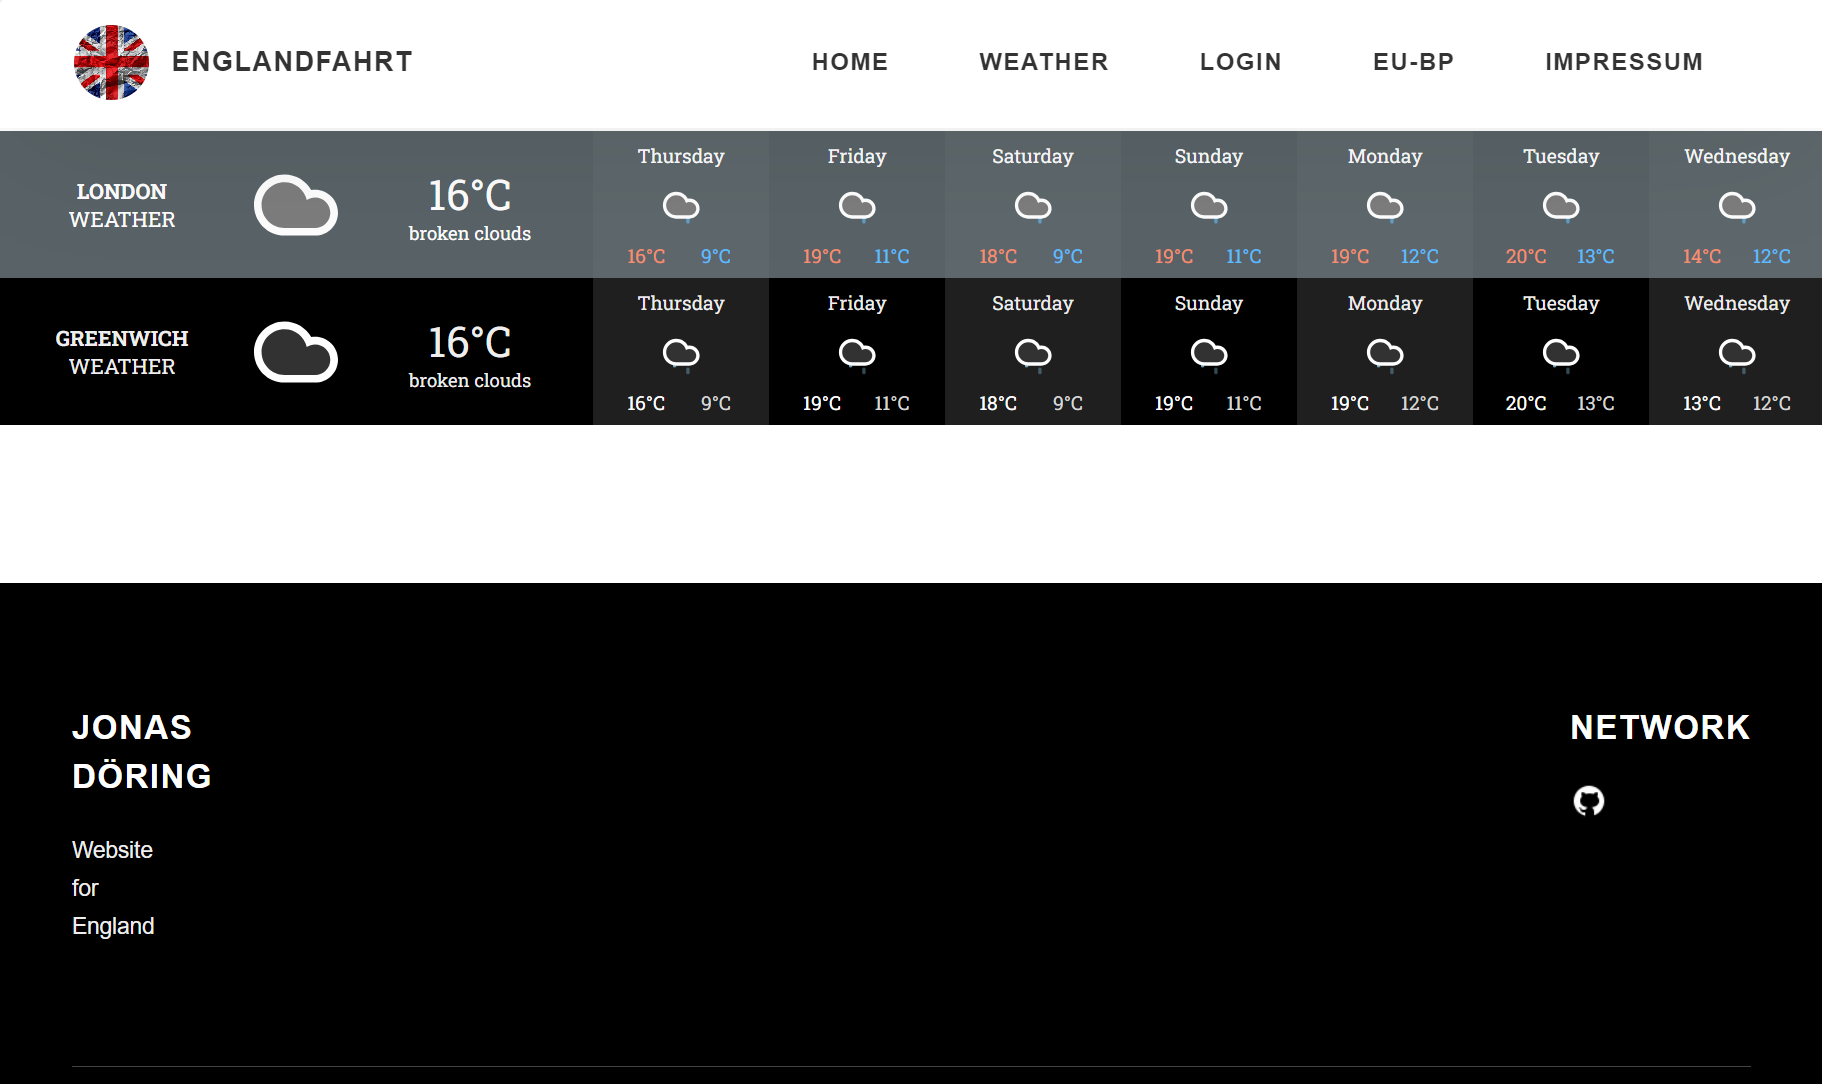Select Greenwich's Monday forecast cloud icon
Screen dimensions: 1822x1084
1384,354
